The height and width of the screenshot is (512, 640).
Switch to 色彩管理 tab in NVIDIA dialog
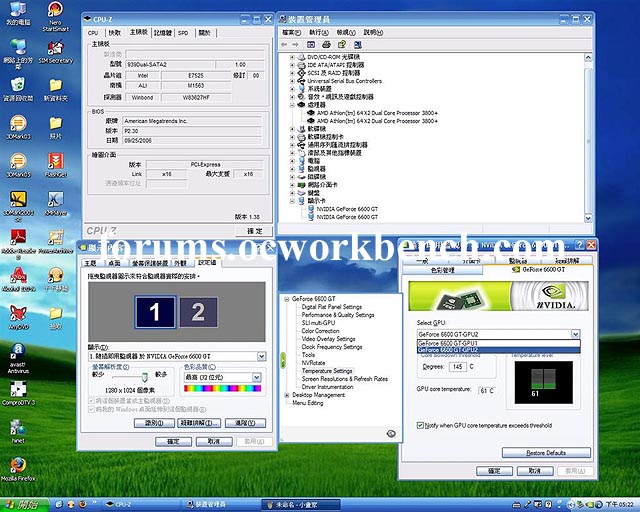click(442, 270)
